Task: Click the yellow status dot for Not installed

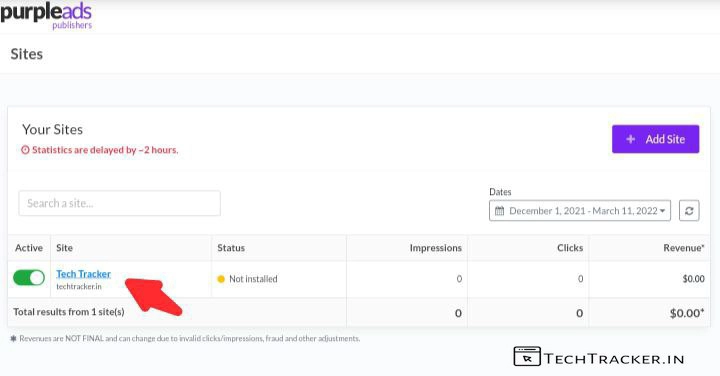Action: coord(221,279)
